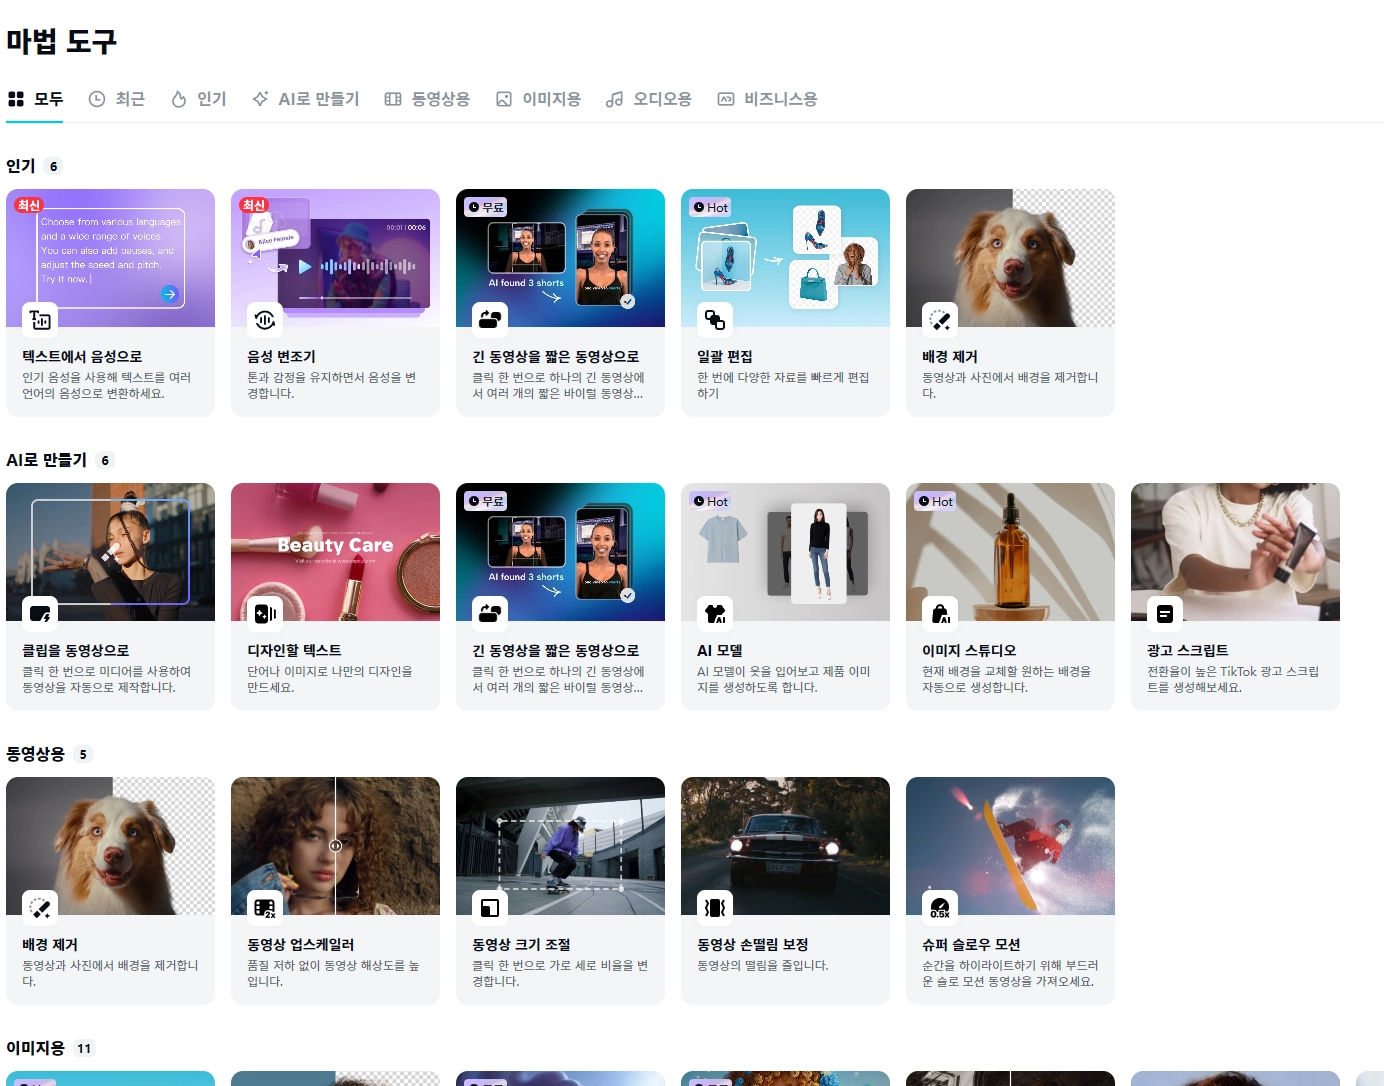Select the 일괄 편집 batch edit icon
Screen dimensions: 1384x1086
[x=715, y=320]
